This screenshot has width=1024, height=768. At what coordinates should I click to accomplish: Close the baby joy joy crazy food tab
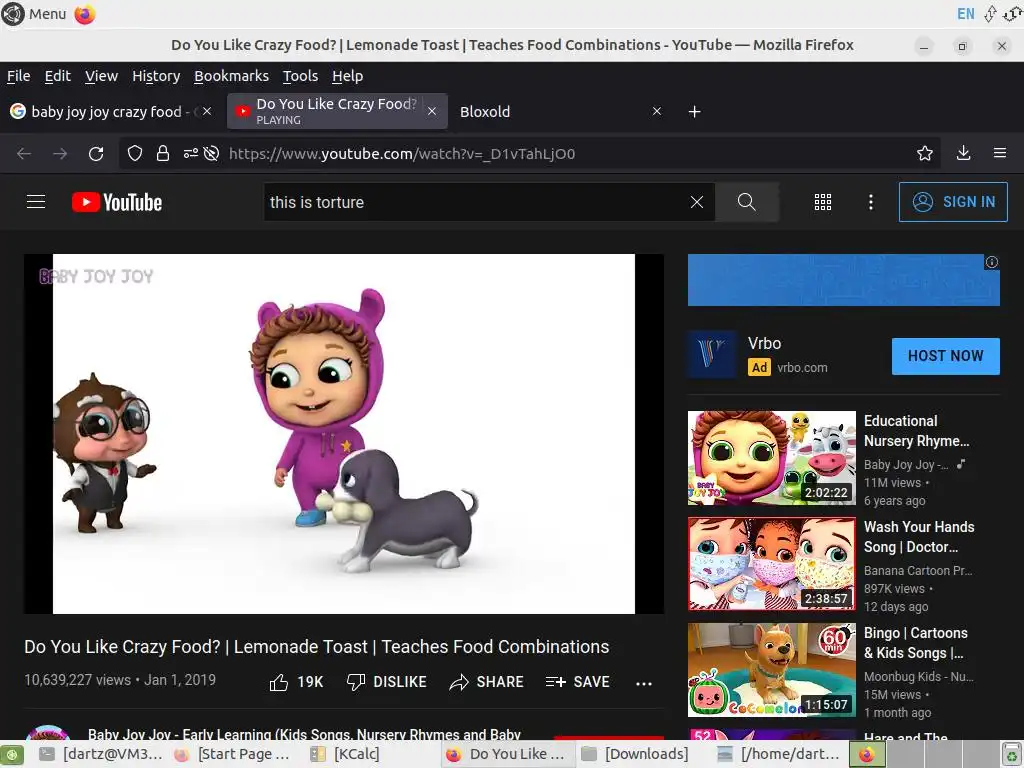207,112
